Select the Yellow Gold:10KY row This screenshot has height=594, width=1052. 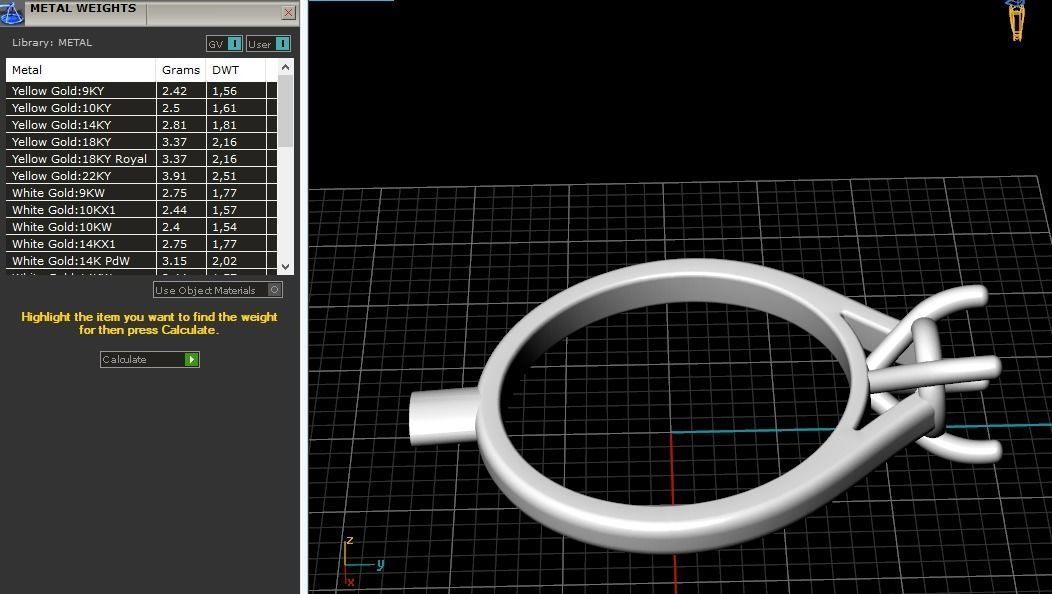(x=142, y=107)
